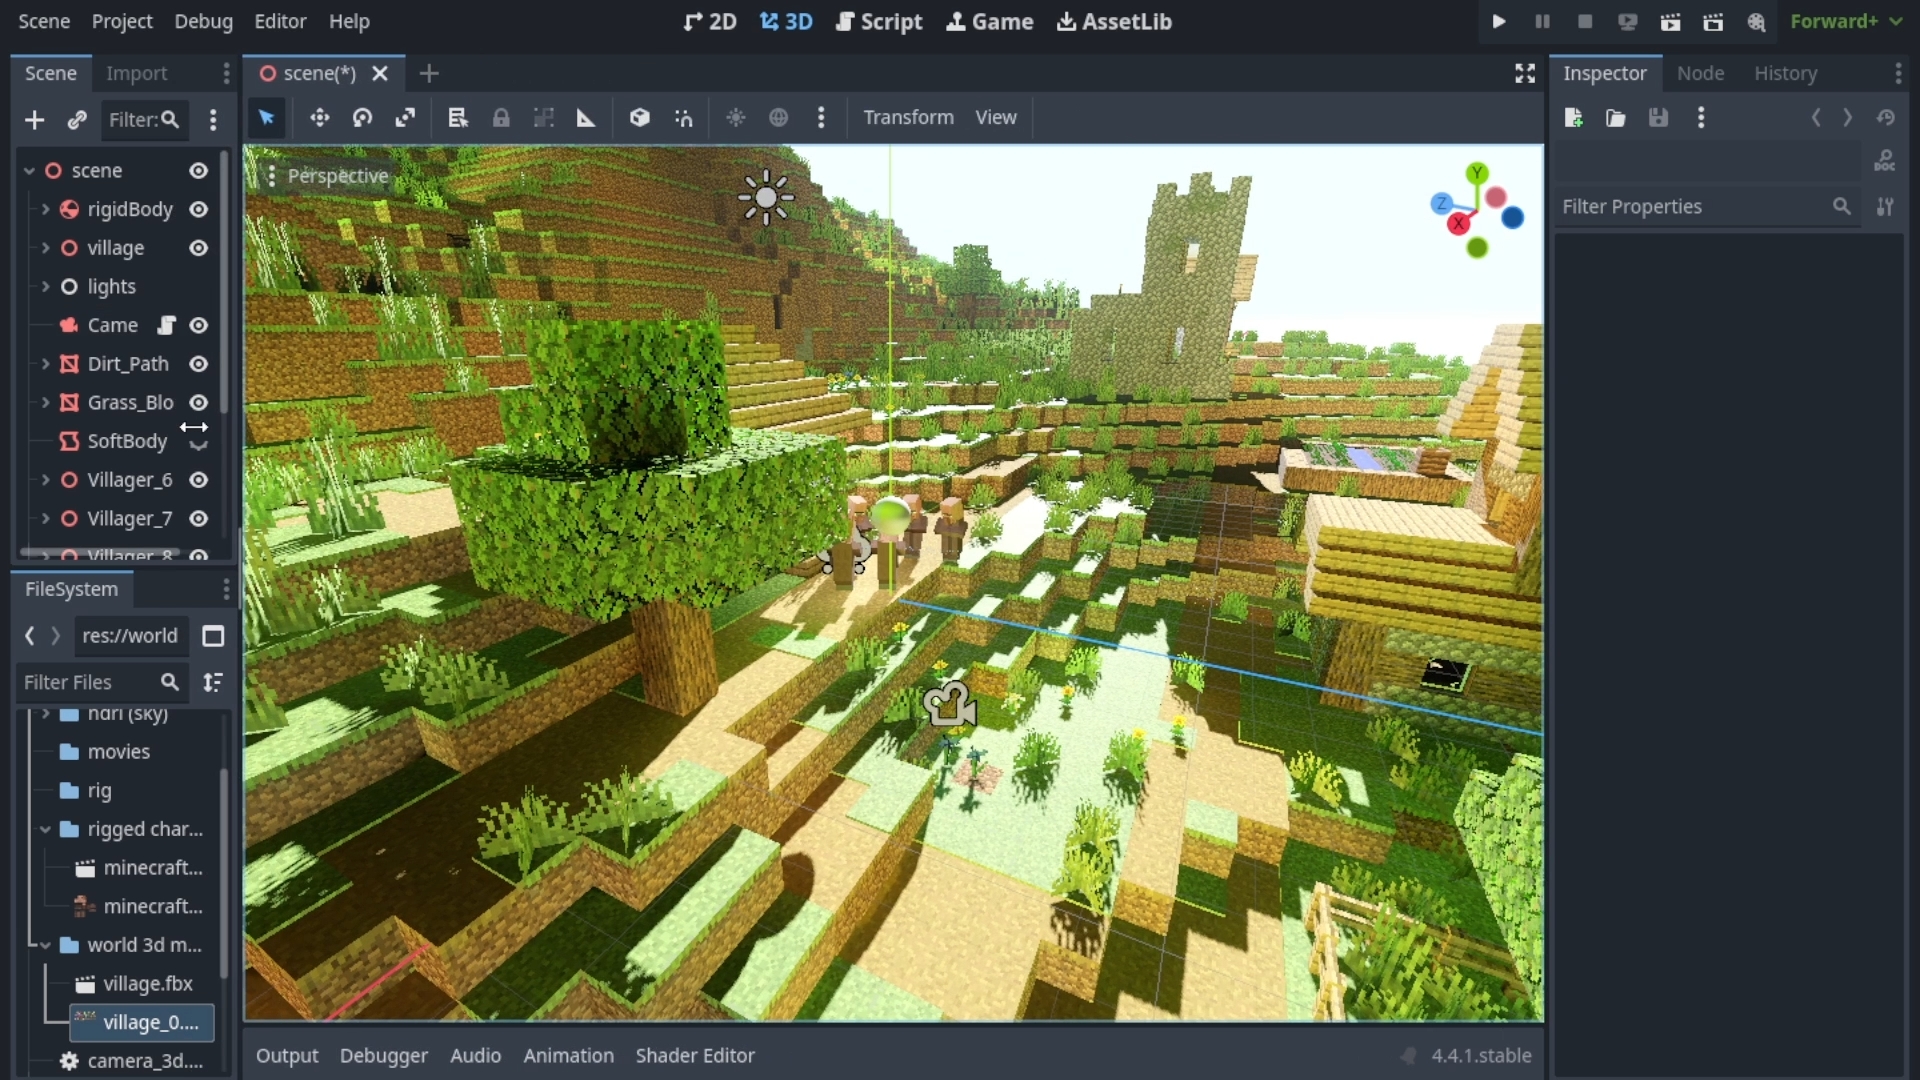
Task: Save the currently edited resource
Action: click(x=1658, y=118)
